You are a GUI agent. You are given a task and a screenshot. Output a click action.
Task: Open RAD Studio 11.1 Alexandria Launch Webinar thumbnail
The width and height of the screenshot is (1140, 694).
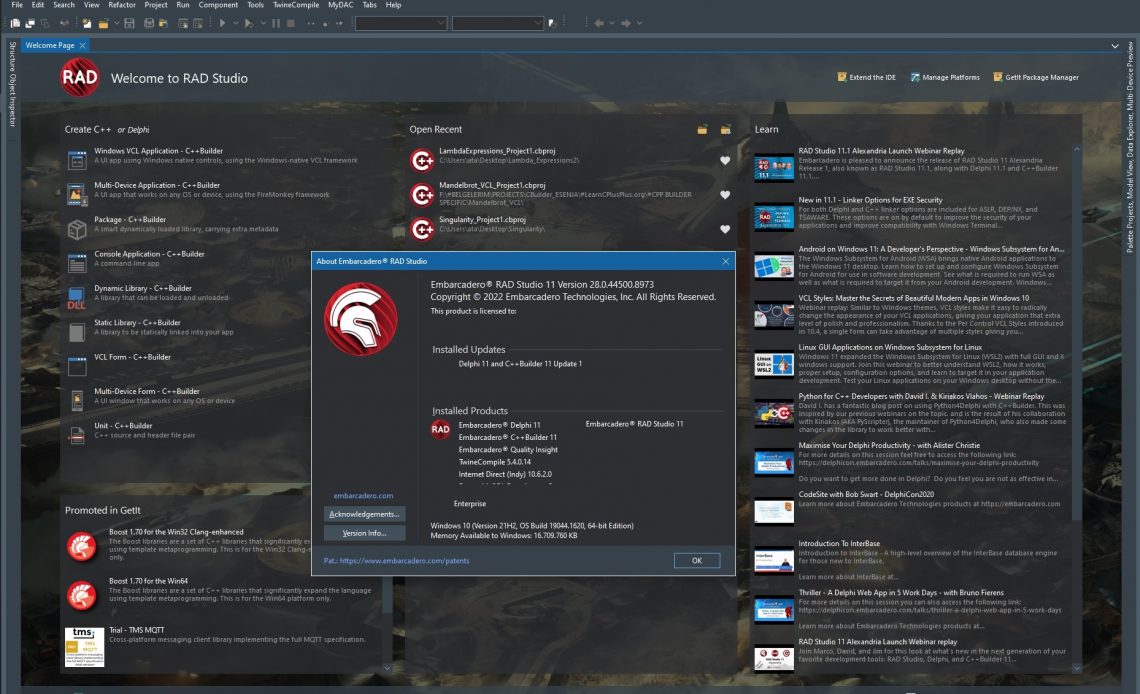(x=774, y=167)
